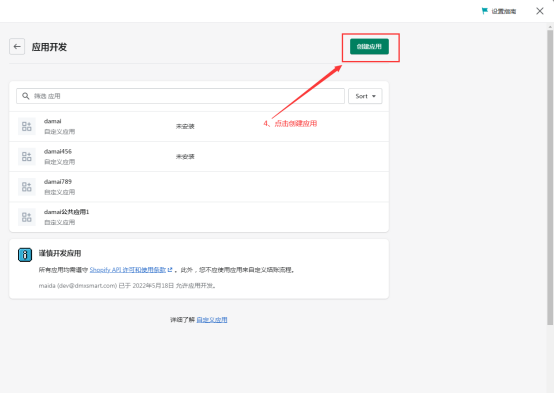Click the app icon for damai

tap(27, 126)
